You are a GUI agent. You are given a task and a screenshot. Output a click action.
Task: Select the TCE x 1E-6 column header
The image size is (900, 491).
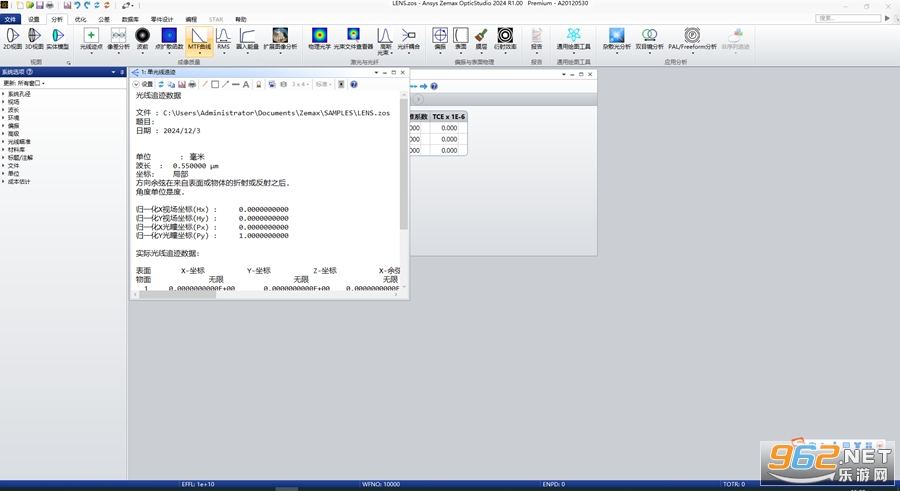(x=448, y=117)
